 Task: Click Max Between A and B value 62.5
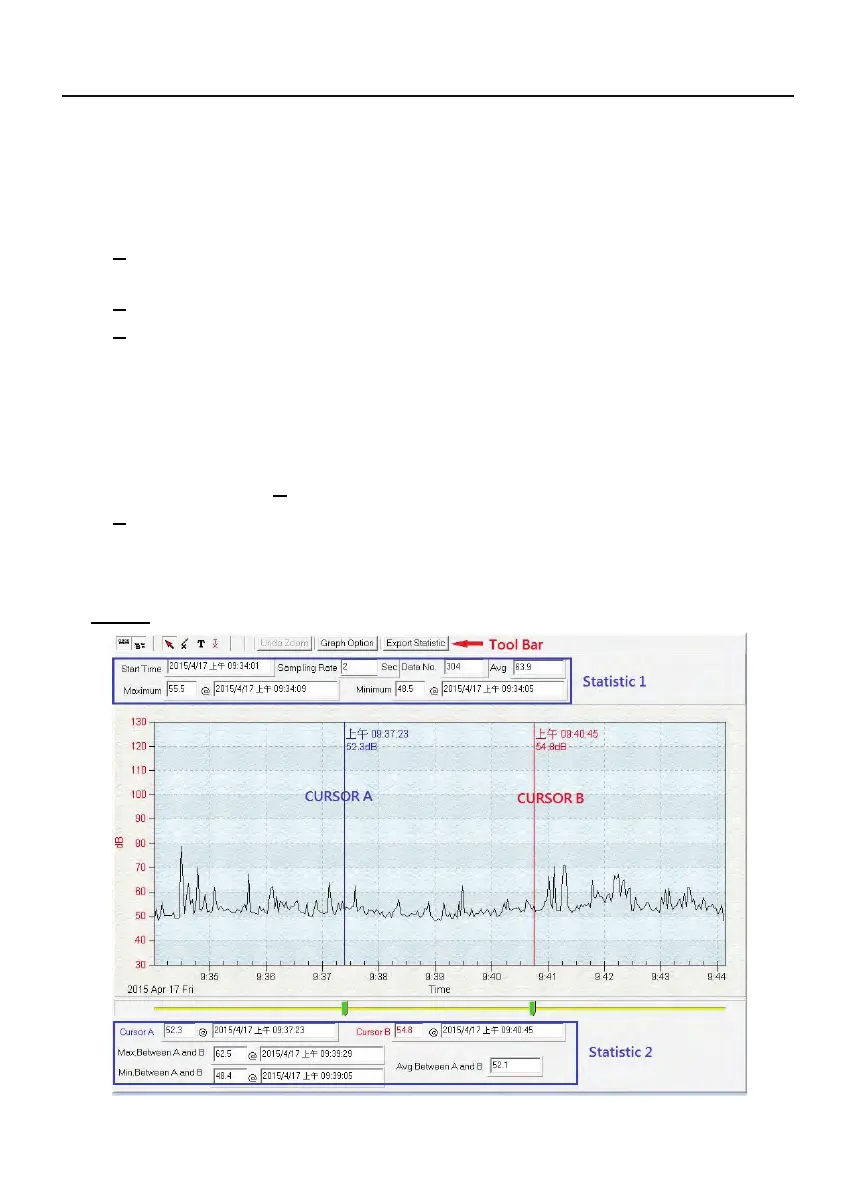click(229, 1054)
